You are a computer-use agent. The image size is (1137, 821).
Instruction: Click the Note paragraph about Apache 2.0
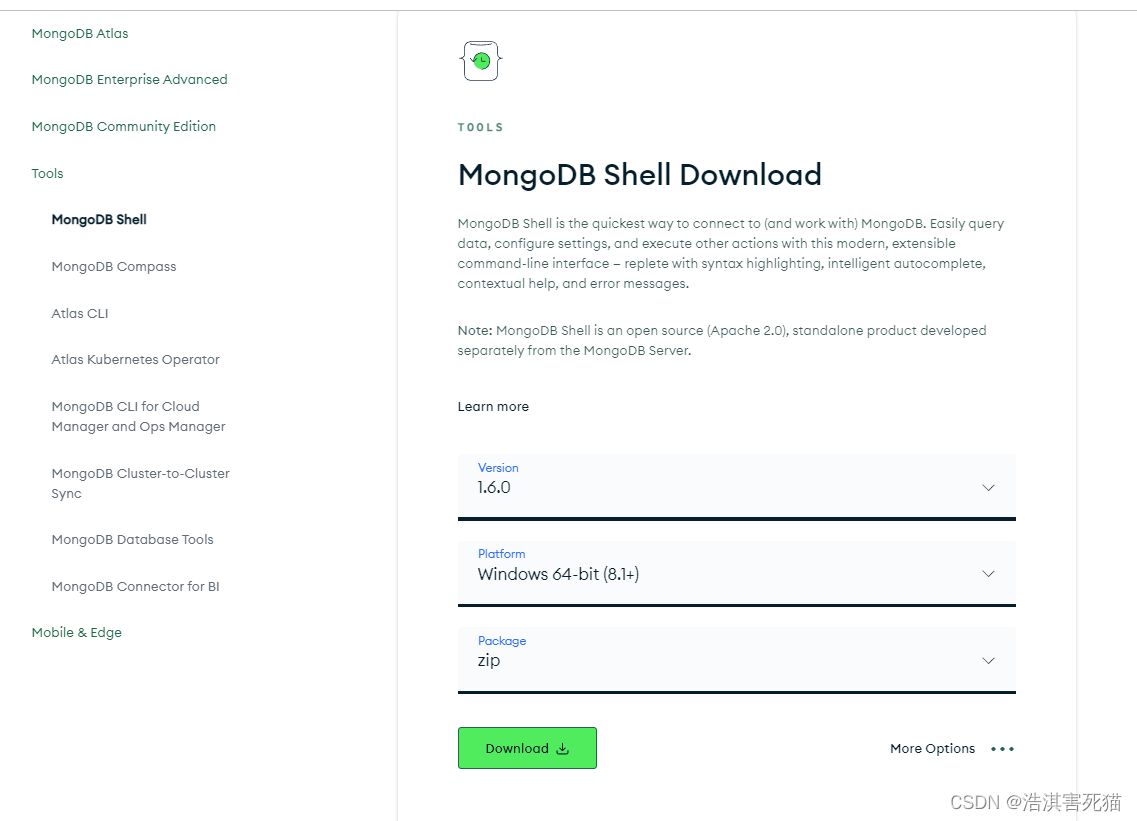click(722, 340)
